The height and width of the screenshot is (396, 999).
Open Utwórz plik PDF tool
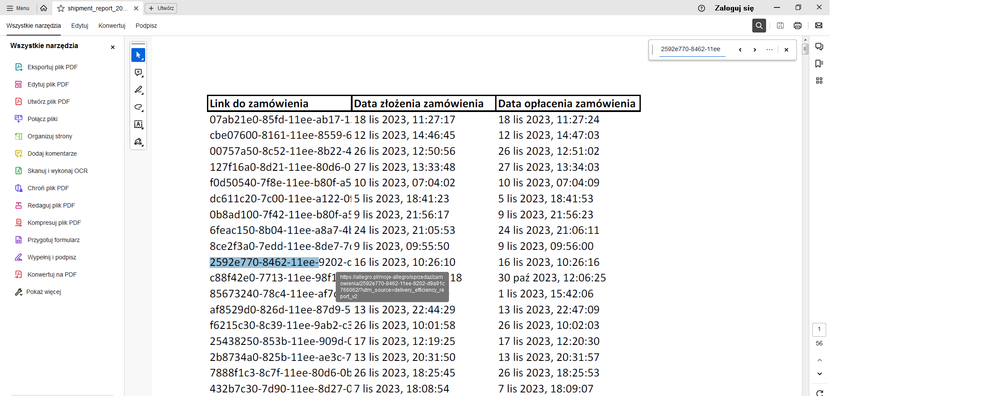tap(43, 101)
